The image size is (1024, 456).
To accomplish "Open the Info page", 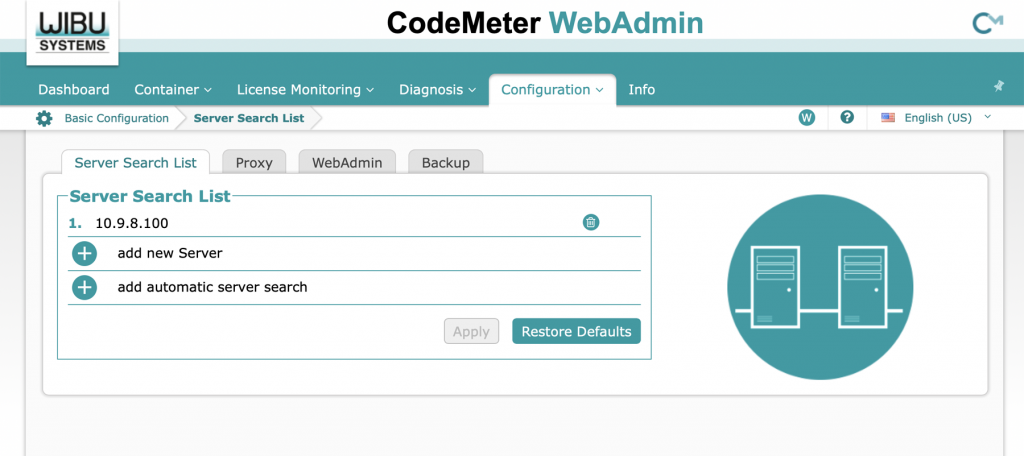I will (641, 90).
